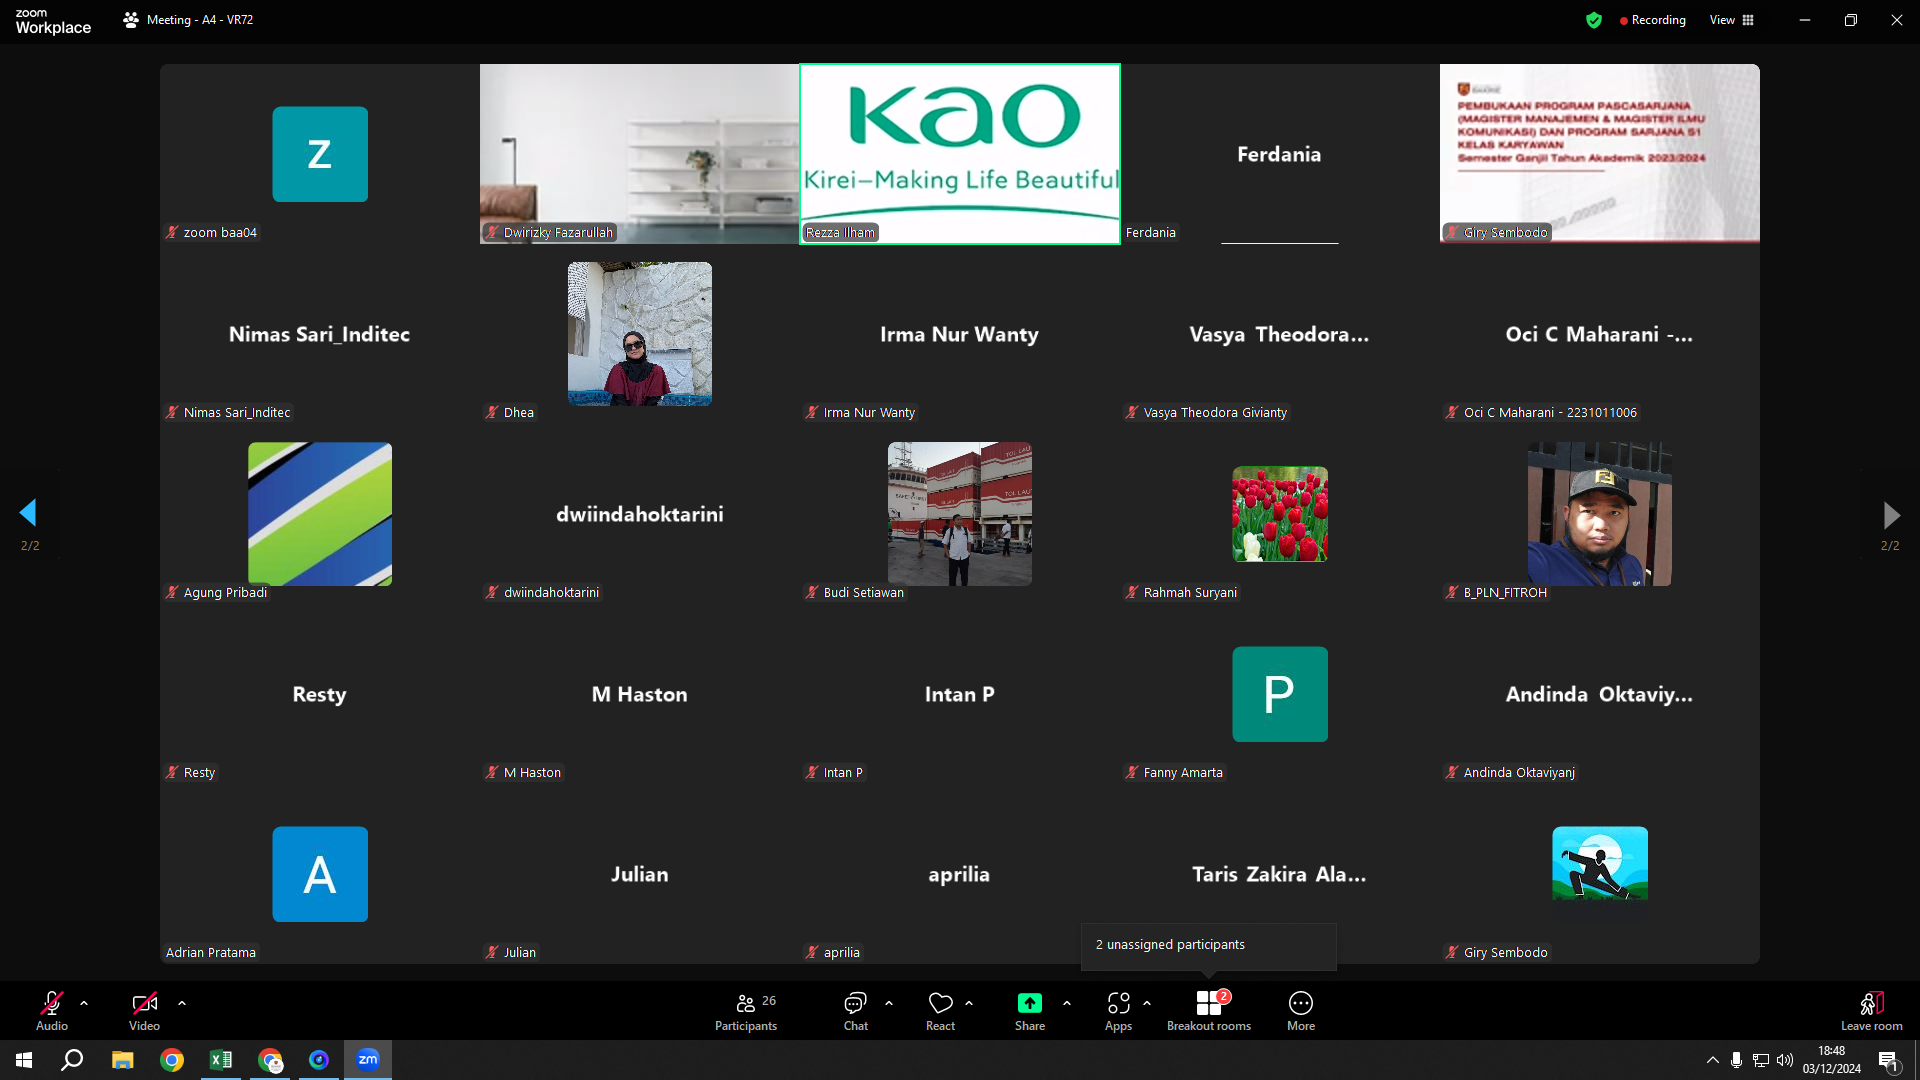Click meeting title Meeting - A4 - VR72

pos(200,20)
